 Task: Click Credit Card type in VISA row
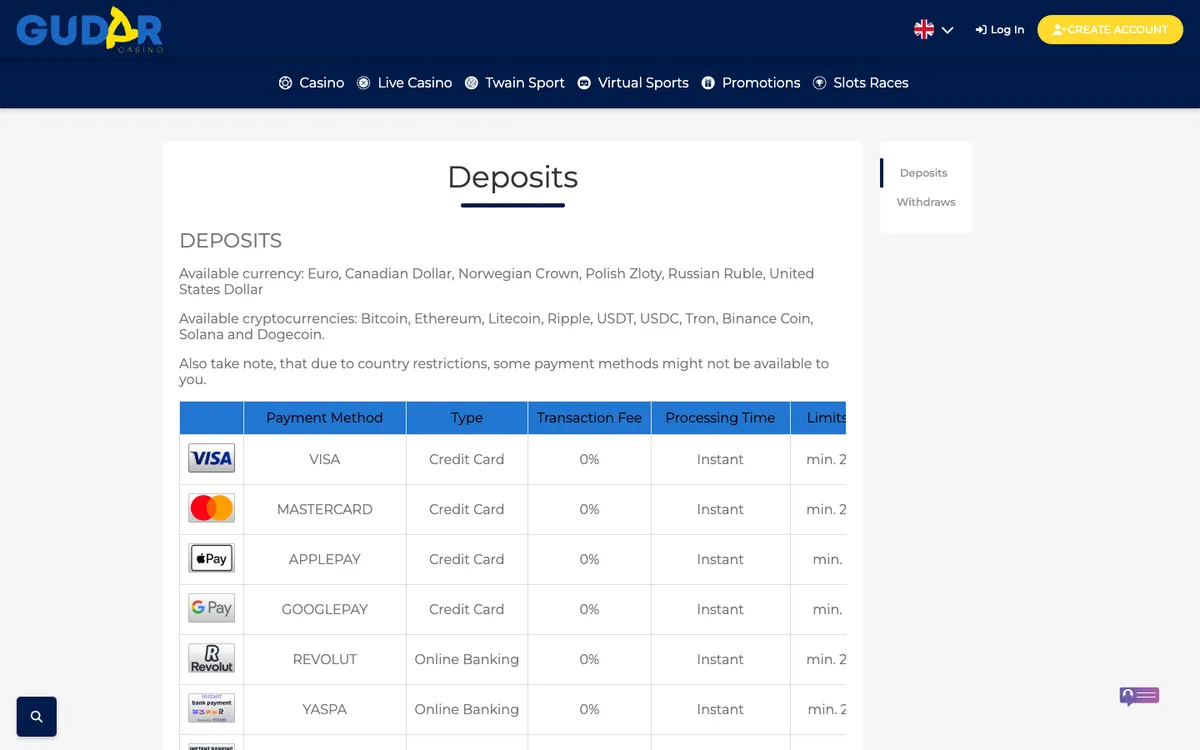(x=467, y=459)
